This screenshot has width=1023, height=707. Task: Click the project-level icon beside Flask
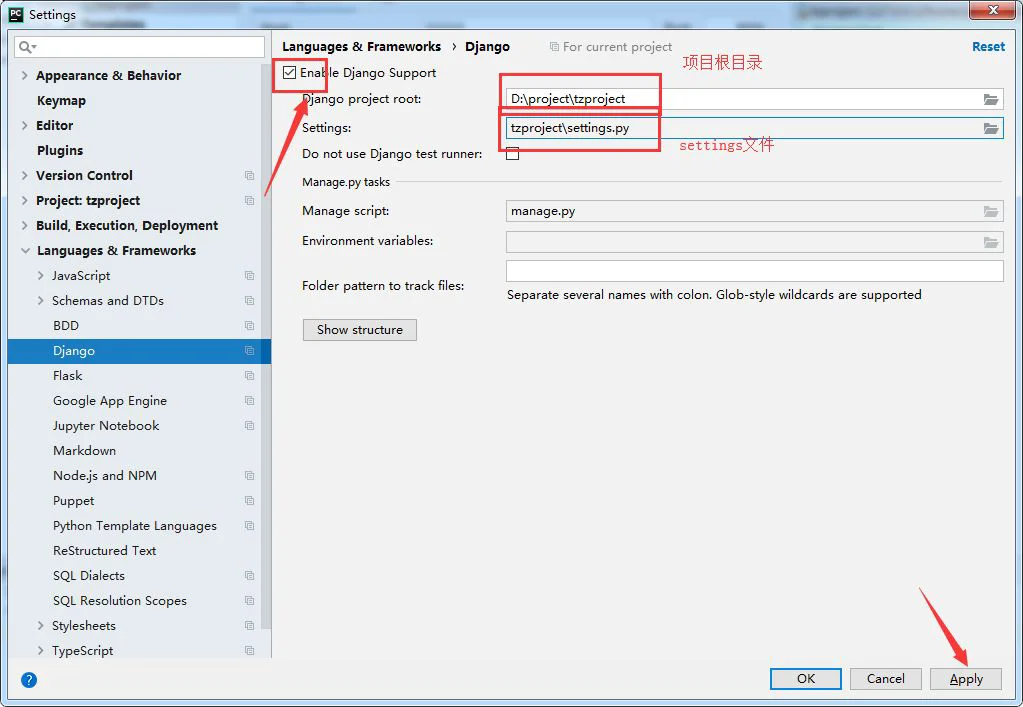(x=249, y=376)
